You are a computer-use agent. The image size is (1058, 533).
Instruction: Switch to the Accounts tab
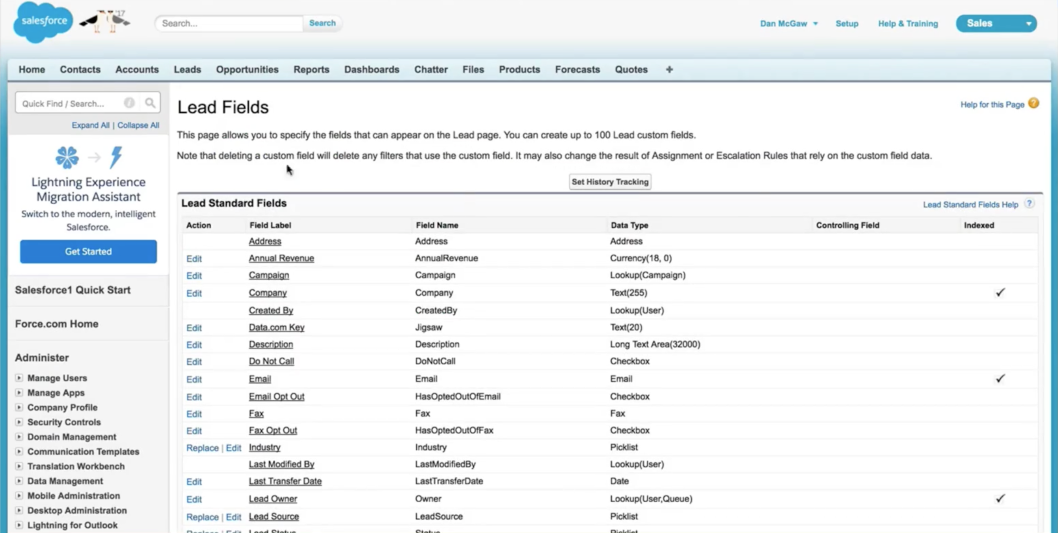pyautogui.click(x=136, y=69)
